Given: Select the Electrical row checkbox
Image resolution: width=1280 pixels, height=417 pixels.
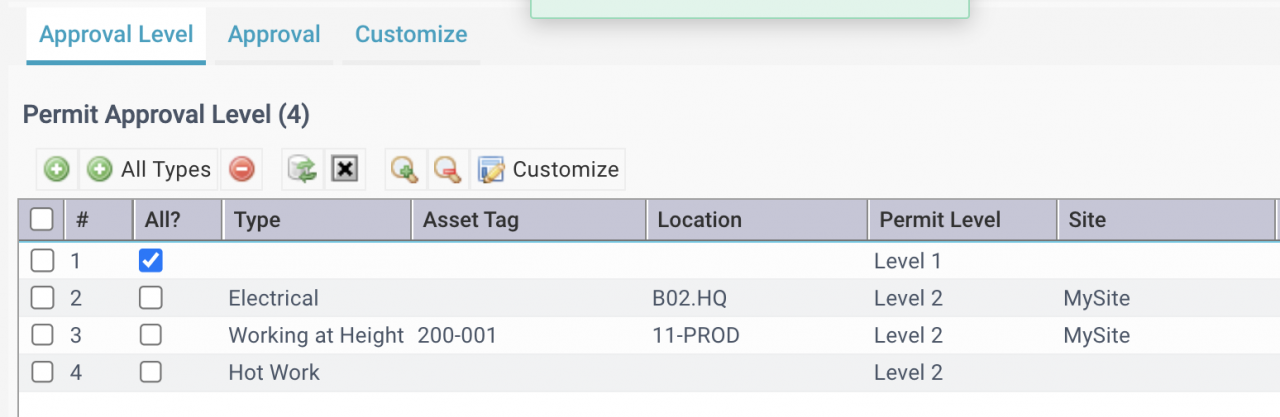Looking at the screenshot, I should pyautogui.click(x=42, y=298).
